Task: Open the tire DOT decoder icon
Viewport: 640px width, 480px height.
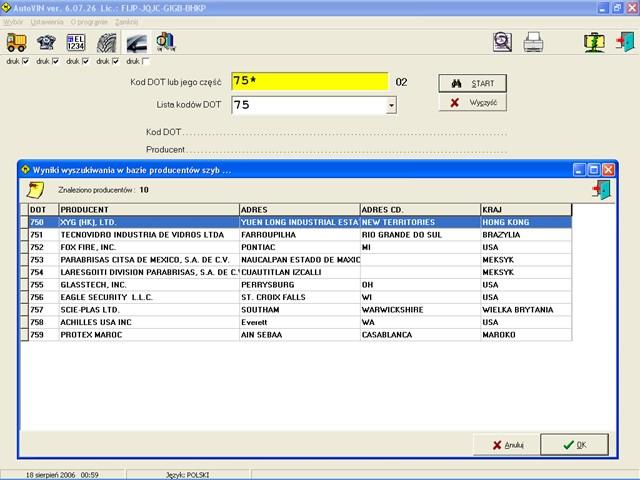Action: click(x=106, y=43)
